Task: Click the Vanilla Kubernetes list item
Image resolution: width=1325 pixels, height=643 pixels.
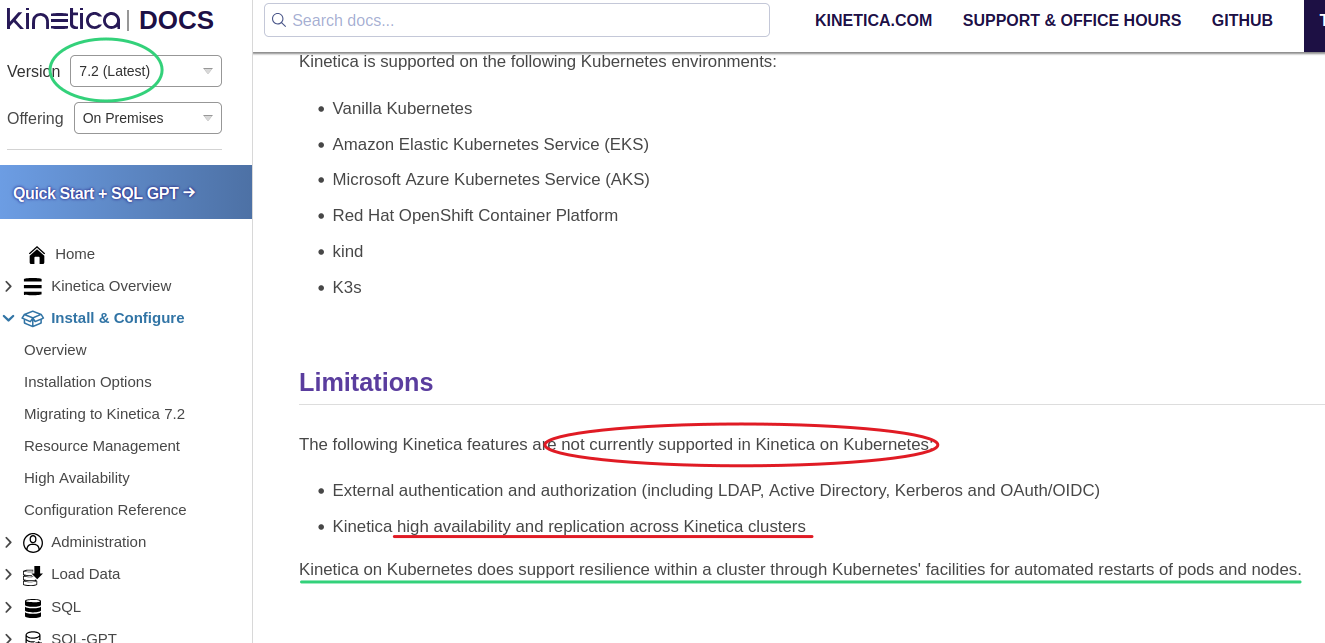Action: point(402,108)
